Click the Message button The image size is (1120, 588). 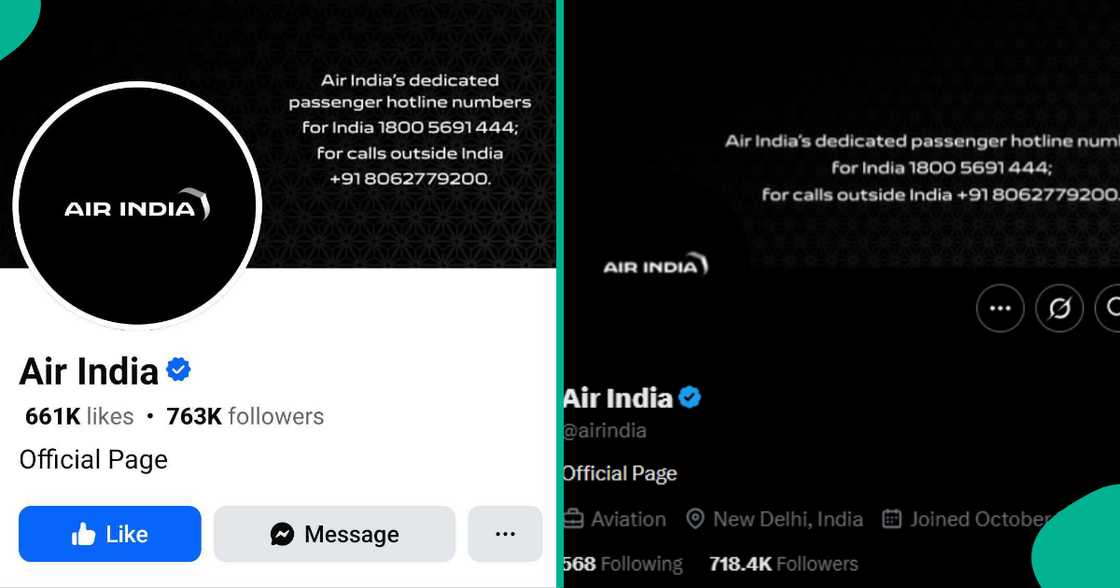tap(333, 534)
